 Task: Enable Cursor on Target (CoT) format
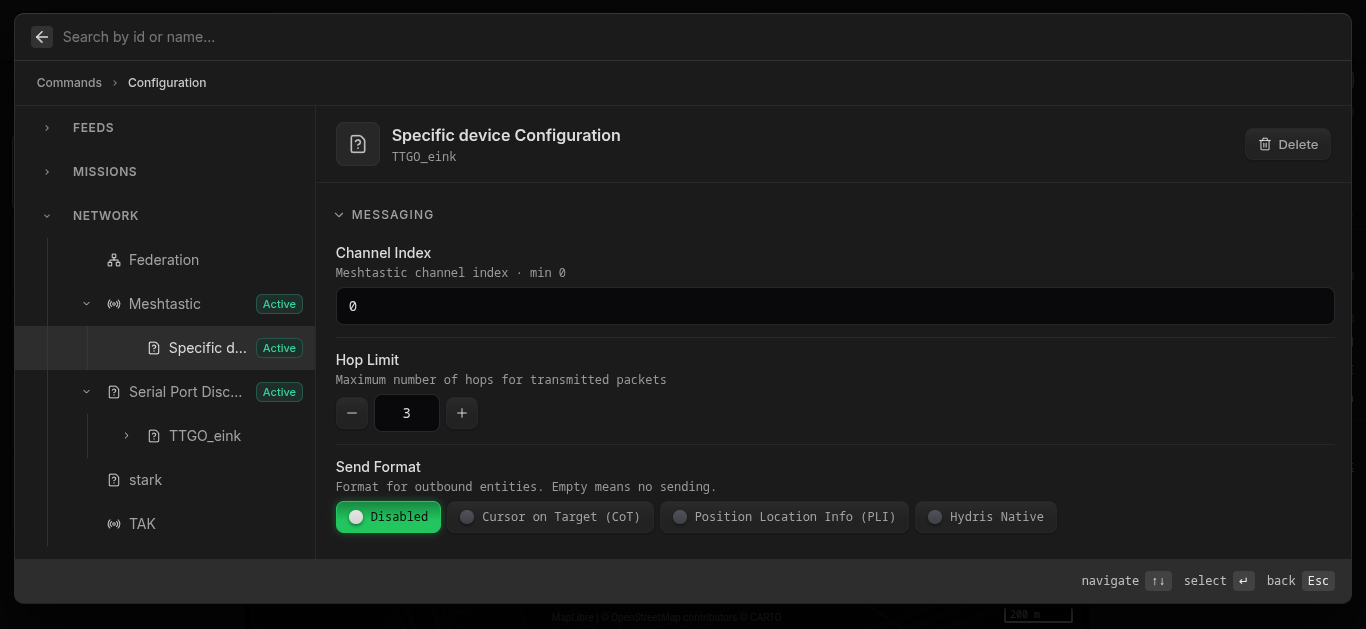[x=550, y=517]
